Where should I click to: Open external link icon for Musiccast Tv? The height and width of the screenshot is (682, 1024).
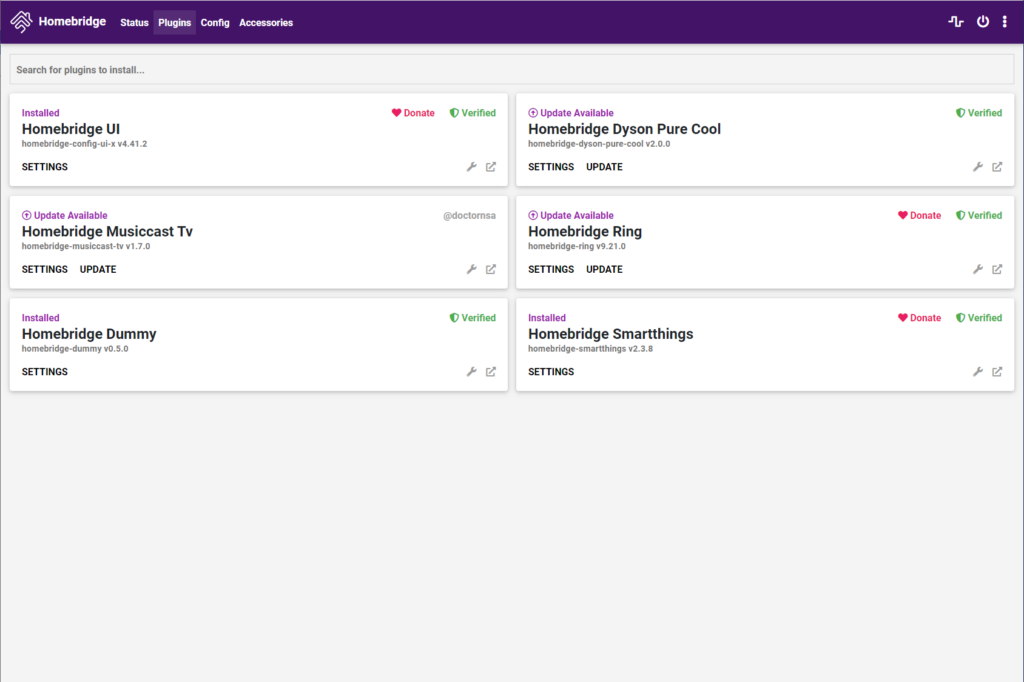[490, 269]
